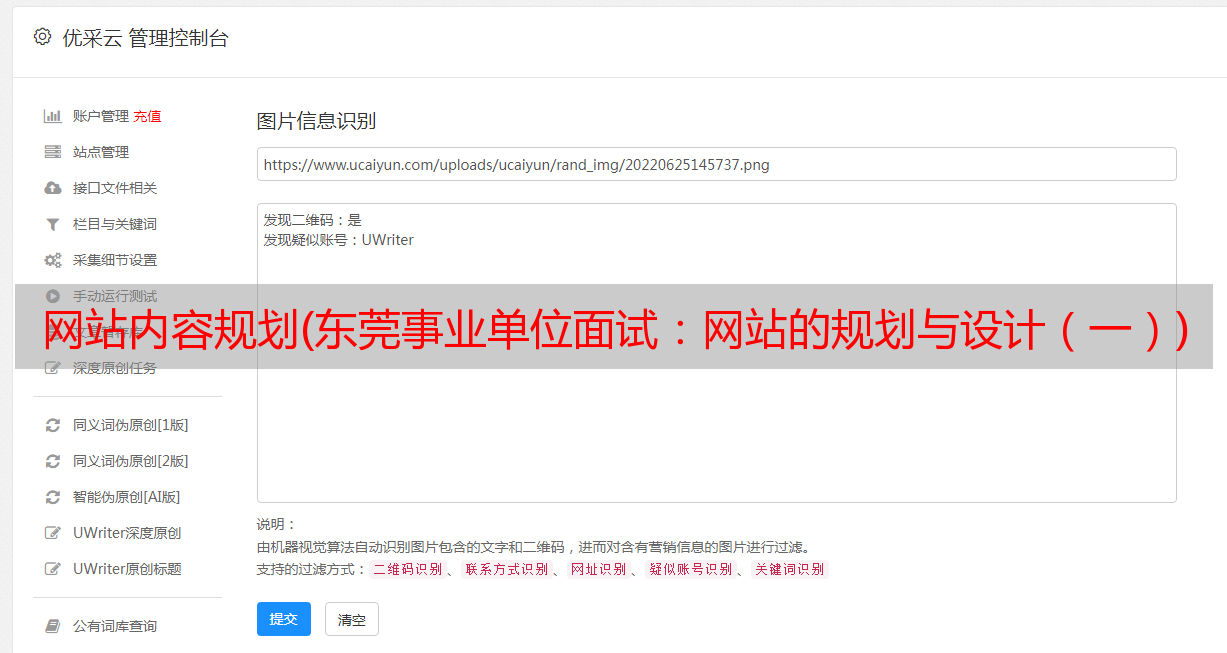Viewport: 1227px width, 653px height.
Task: Click the cloud upload icon beside 接口文件相关
Action: [x=53, y=188]
